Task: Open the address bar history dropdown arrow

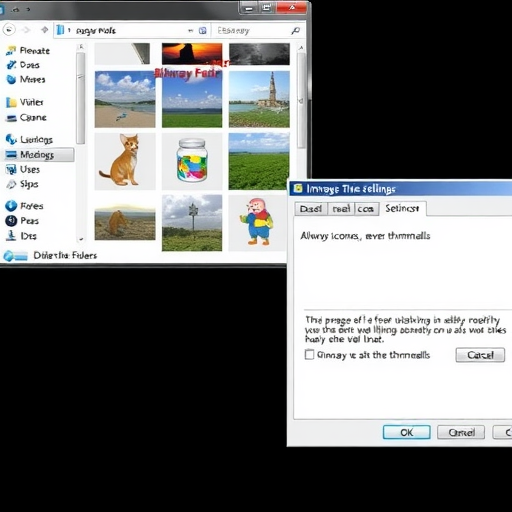Action: click(191, 31)
